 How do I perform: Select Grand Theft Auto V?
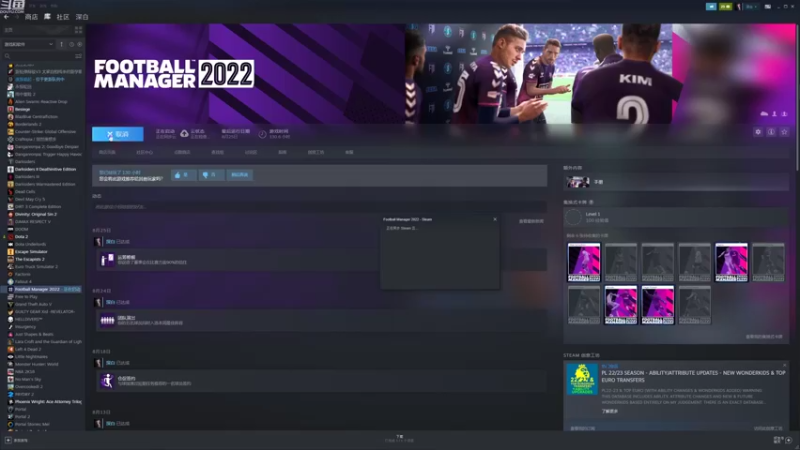34,304
